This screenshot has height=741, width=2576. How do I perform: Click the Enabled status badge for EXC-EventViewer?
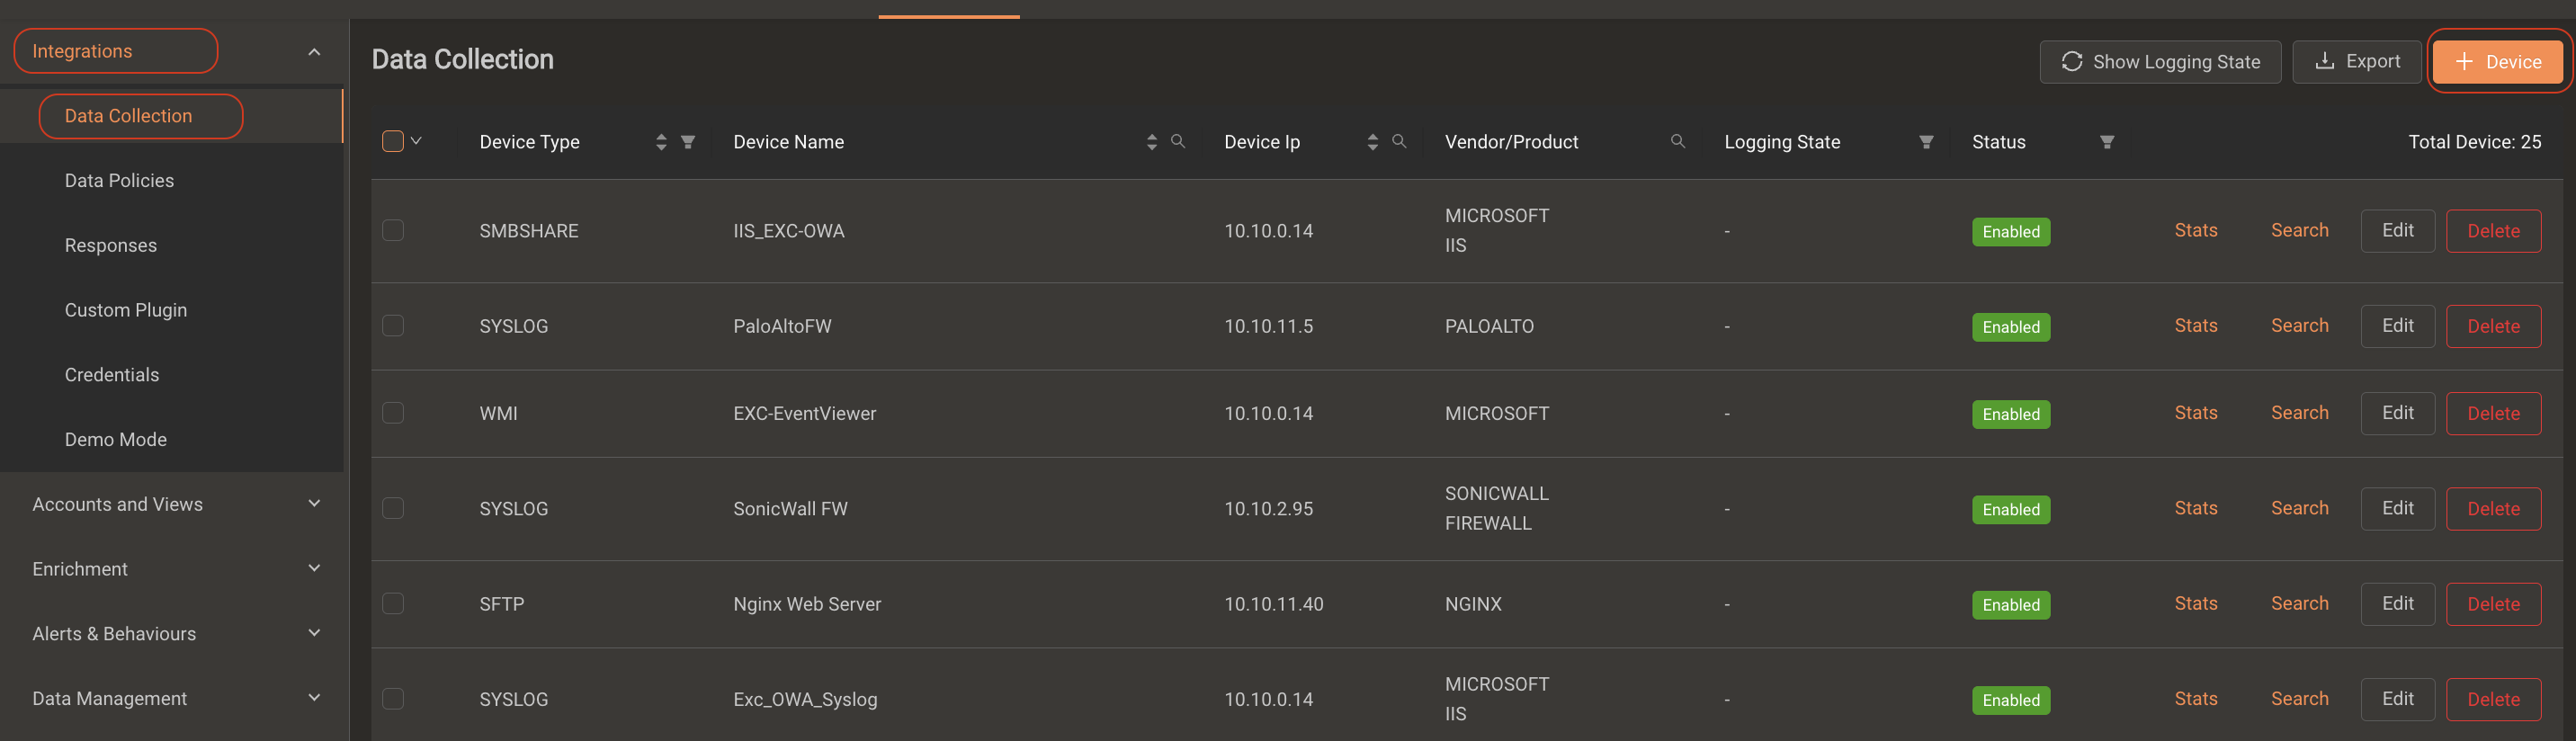(x=2010, y=414)
